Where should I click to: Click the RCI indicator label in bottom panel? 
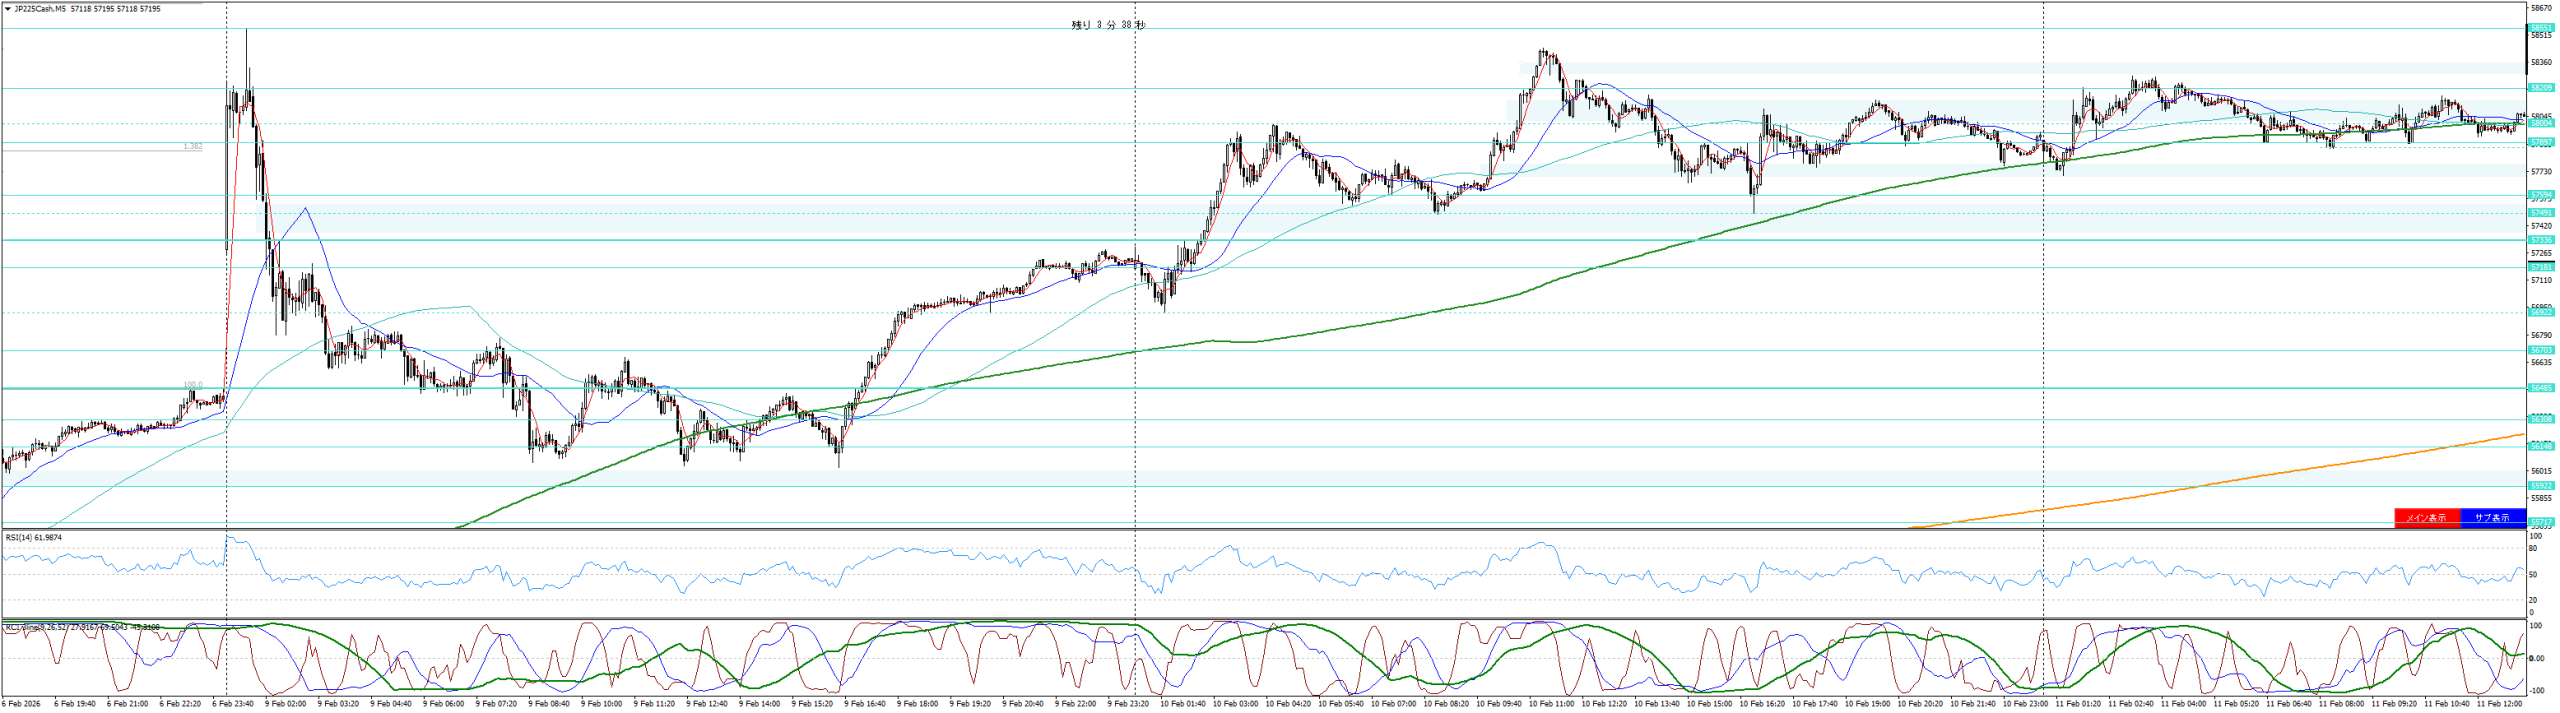[80, 628]
